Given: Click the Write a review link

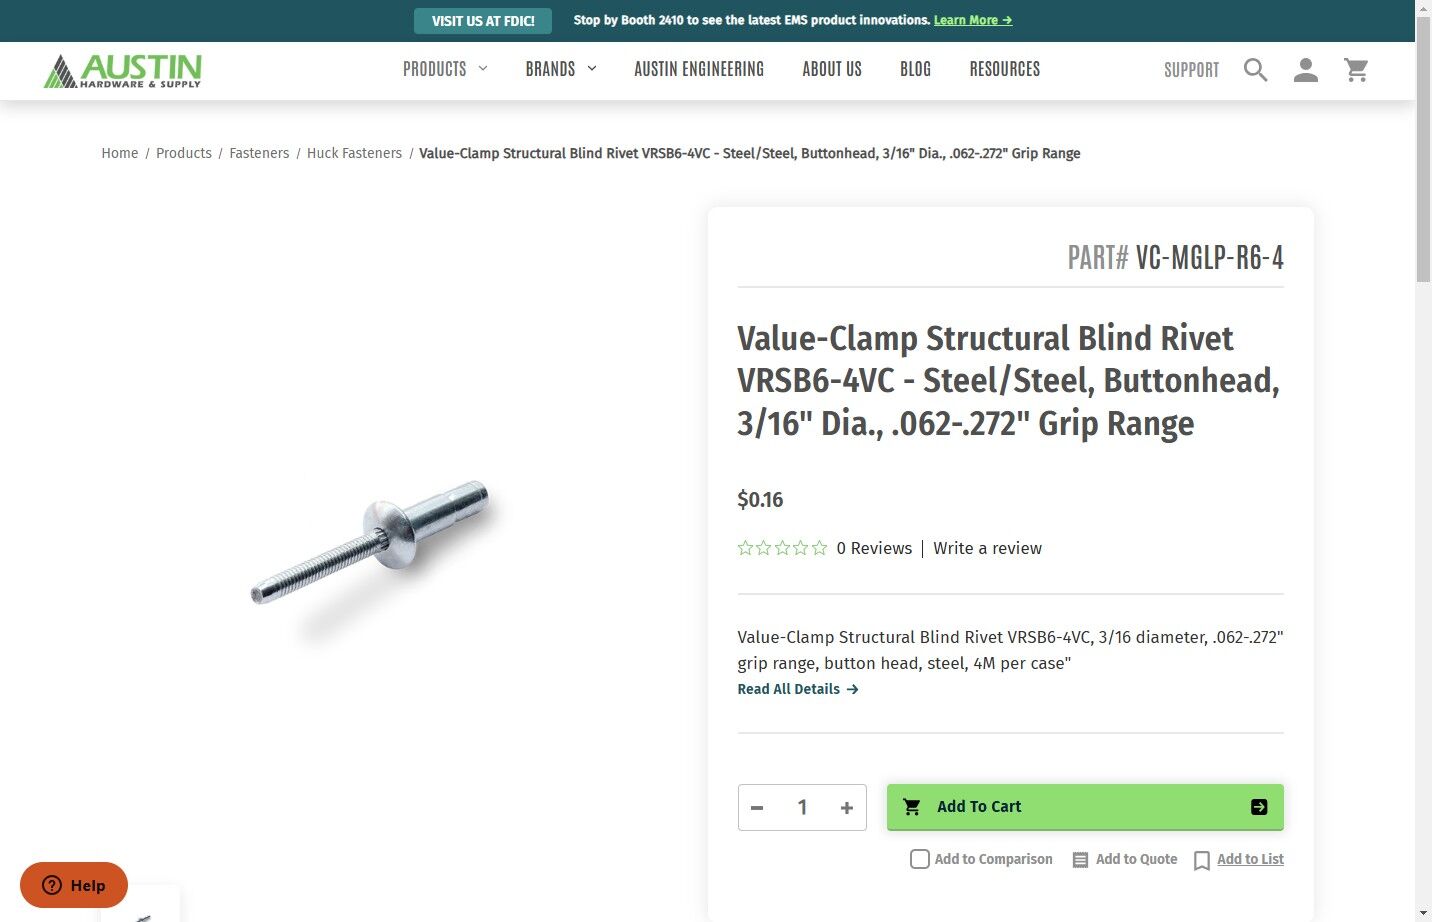Looking at the screenshot, I should (987, 548).
